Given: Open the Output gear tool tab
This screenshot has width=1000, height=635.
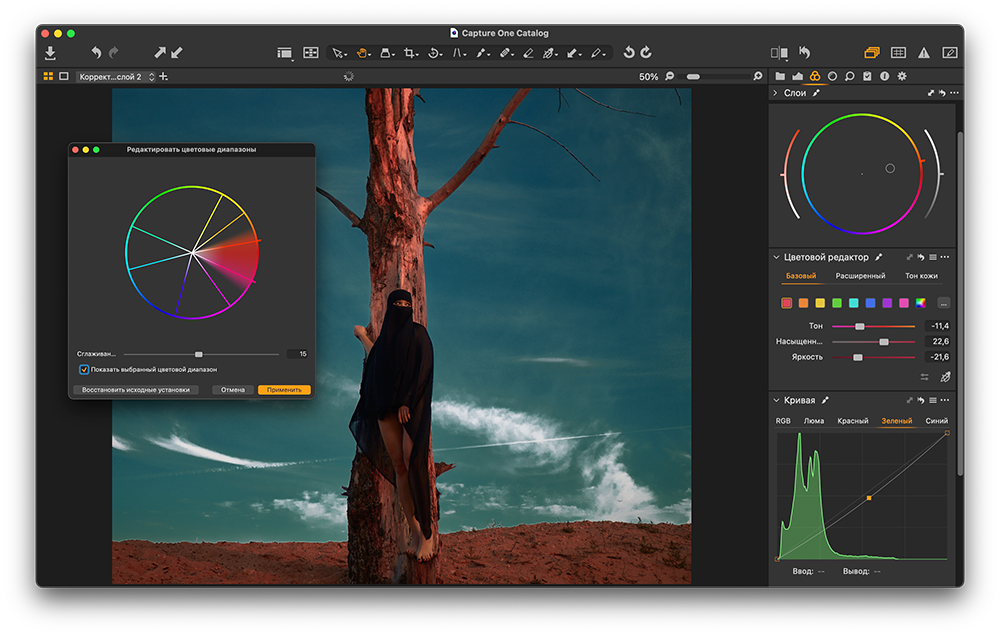Looking at the screenshot, I should click(x=902, y=76).
